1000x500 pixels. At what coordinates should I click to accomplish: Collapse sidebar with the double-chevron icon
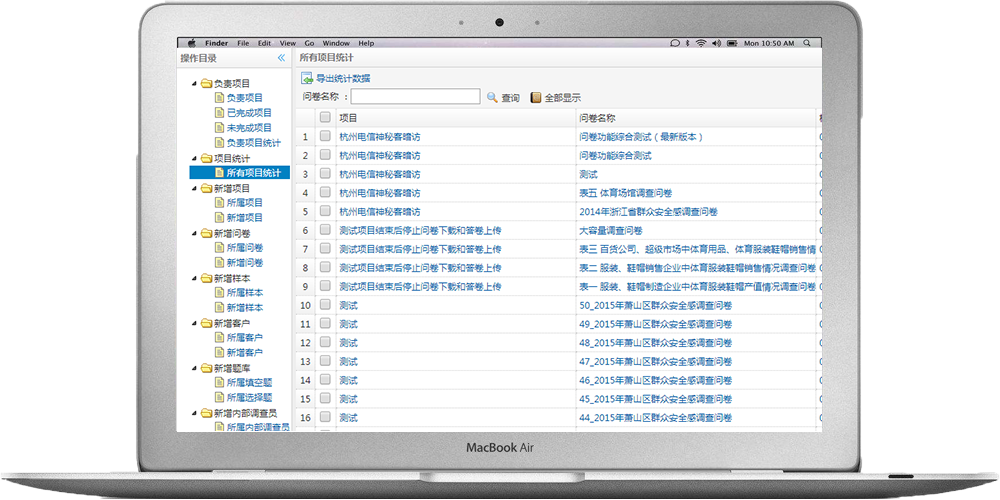click(282, 59)
